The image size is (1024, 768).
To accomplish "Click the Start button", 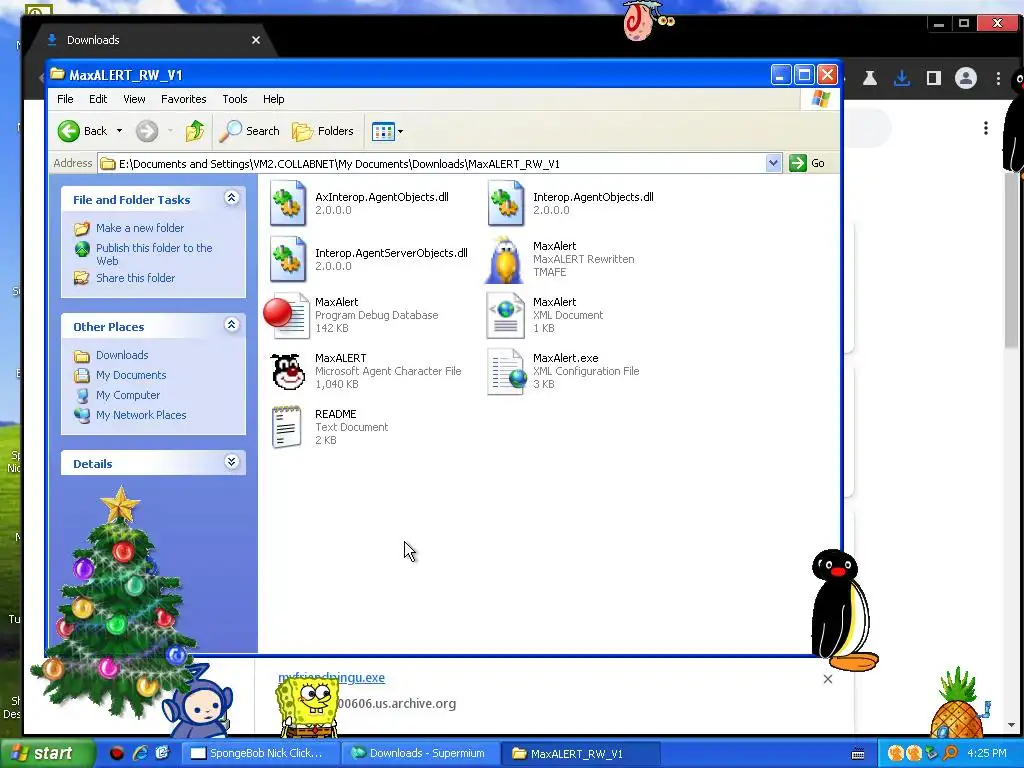I will tap(46, 753).
